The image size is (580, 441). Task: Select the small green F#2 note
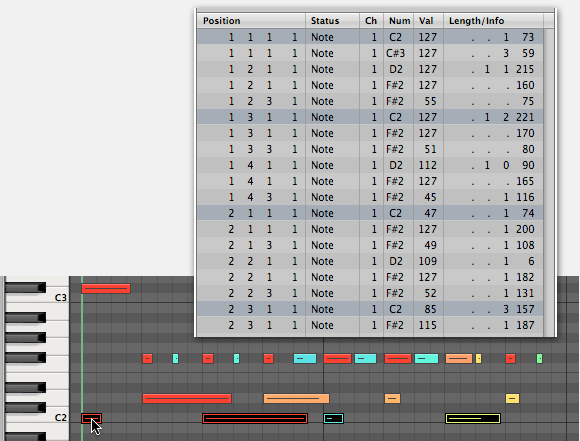point(540,358)
